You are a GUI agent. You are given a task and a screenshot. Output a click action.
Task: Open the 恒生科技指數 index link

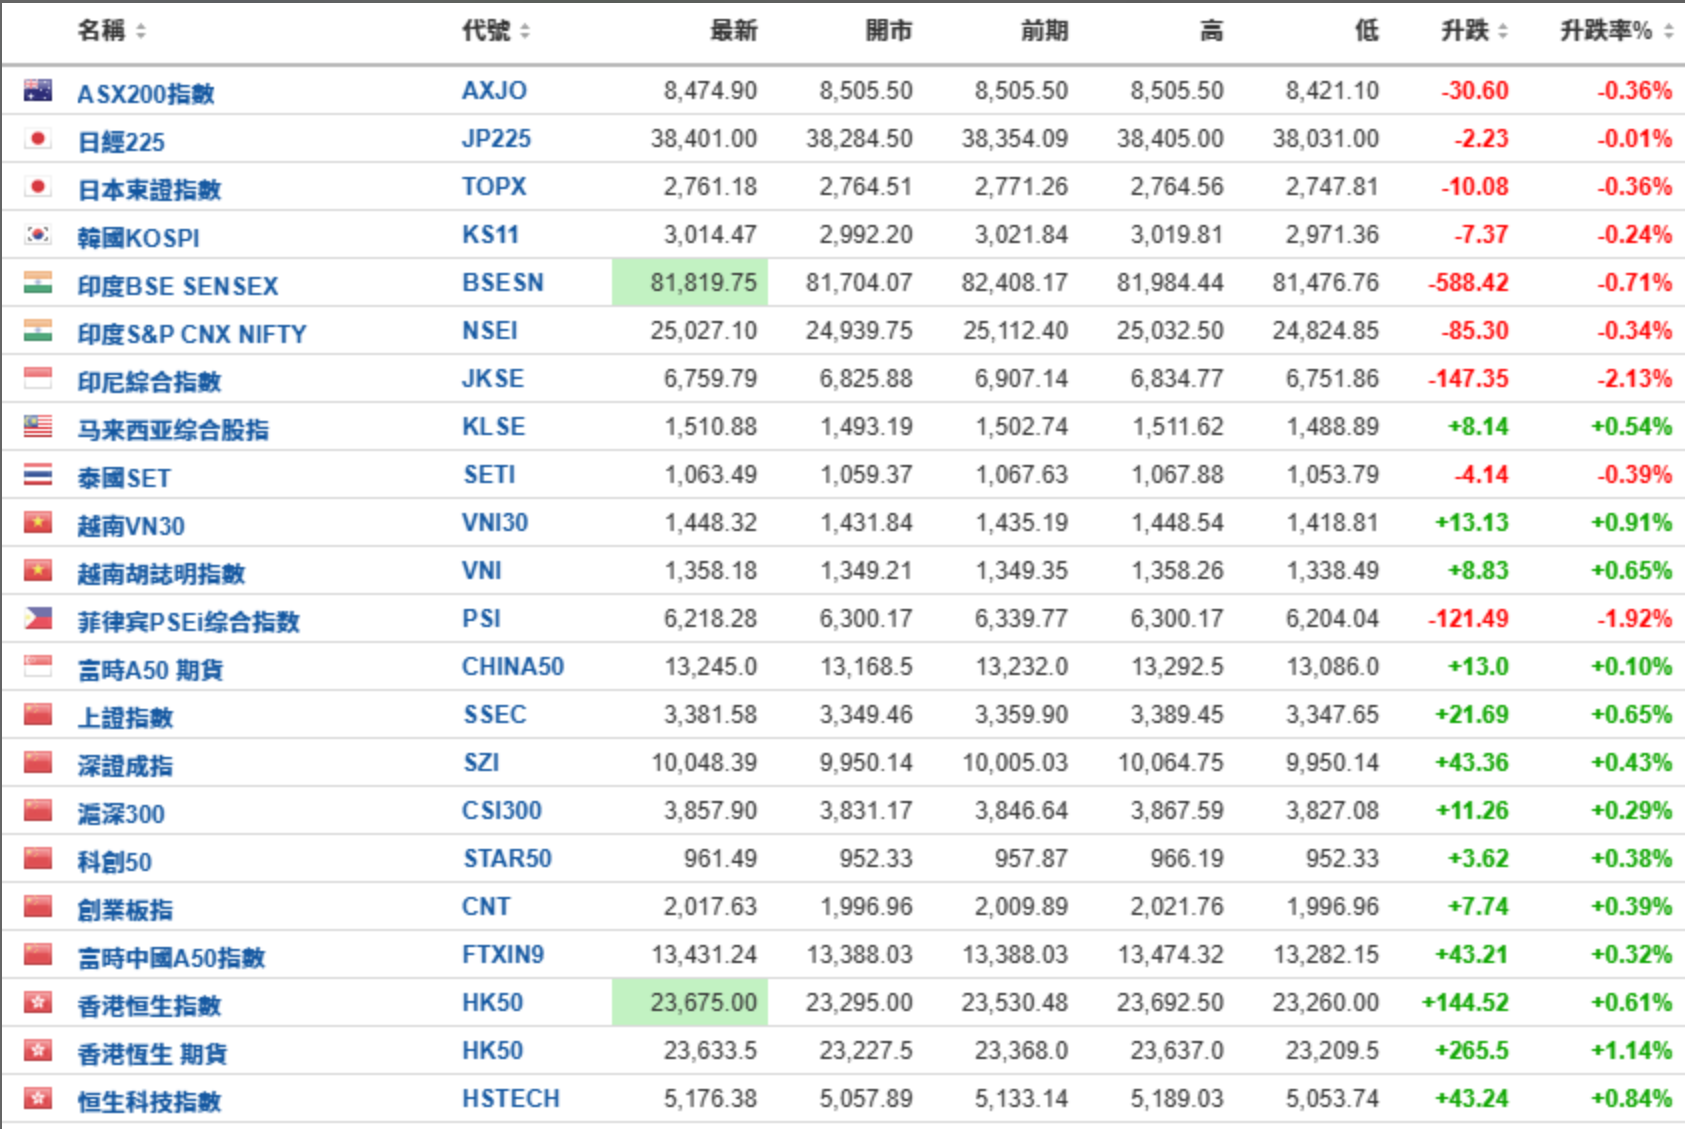coord(149,1102)
